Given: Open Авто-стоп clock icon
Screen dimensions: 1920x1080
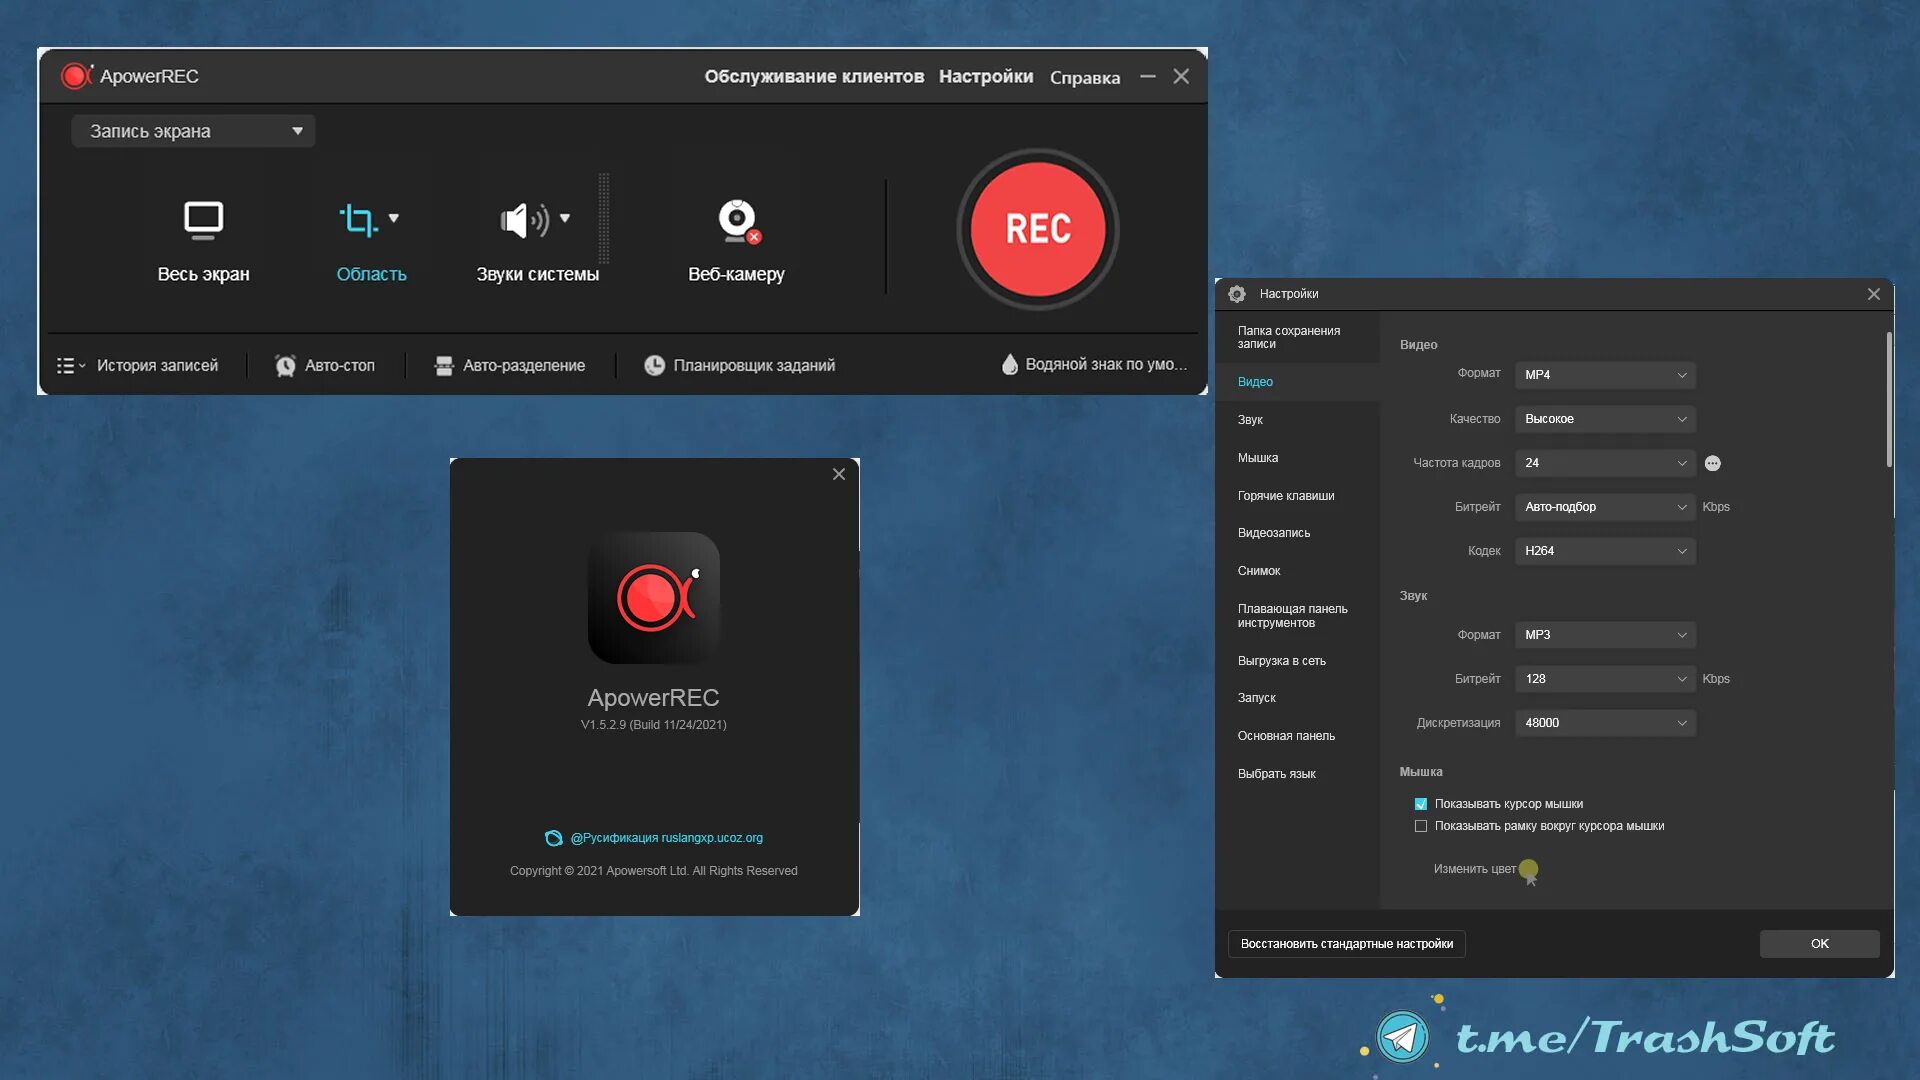Looking at the screenshot, I should (x=285, y=366).
